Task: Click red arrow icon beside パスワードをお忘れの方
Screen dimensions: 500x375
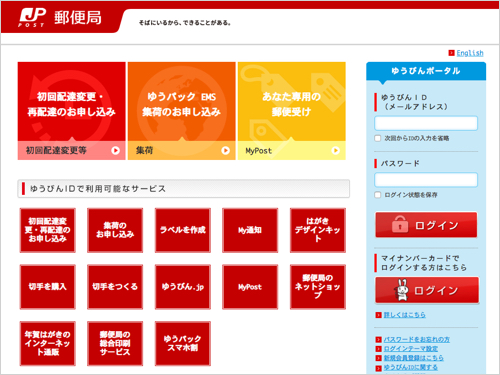Action: [378, 340]
